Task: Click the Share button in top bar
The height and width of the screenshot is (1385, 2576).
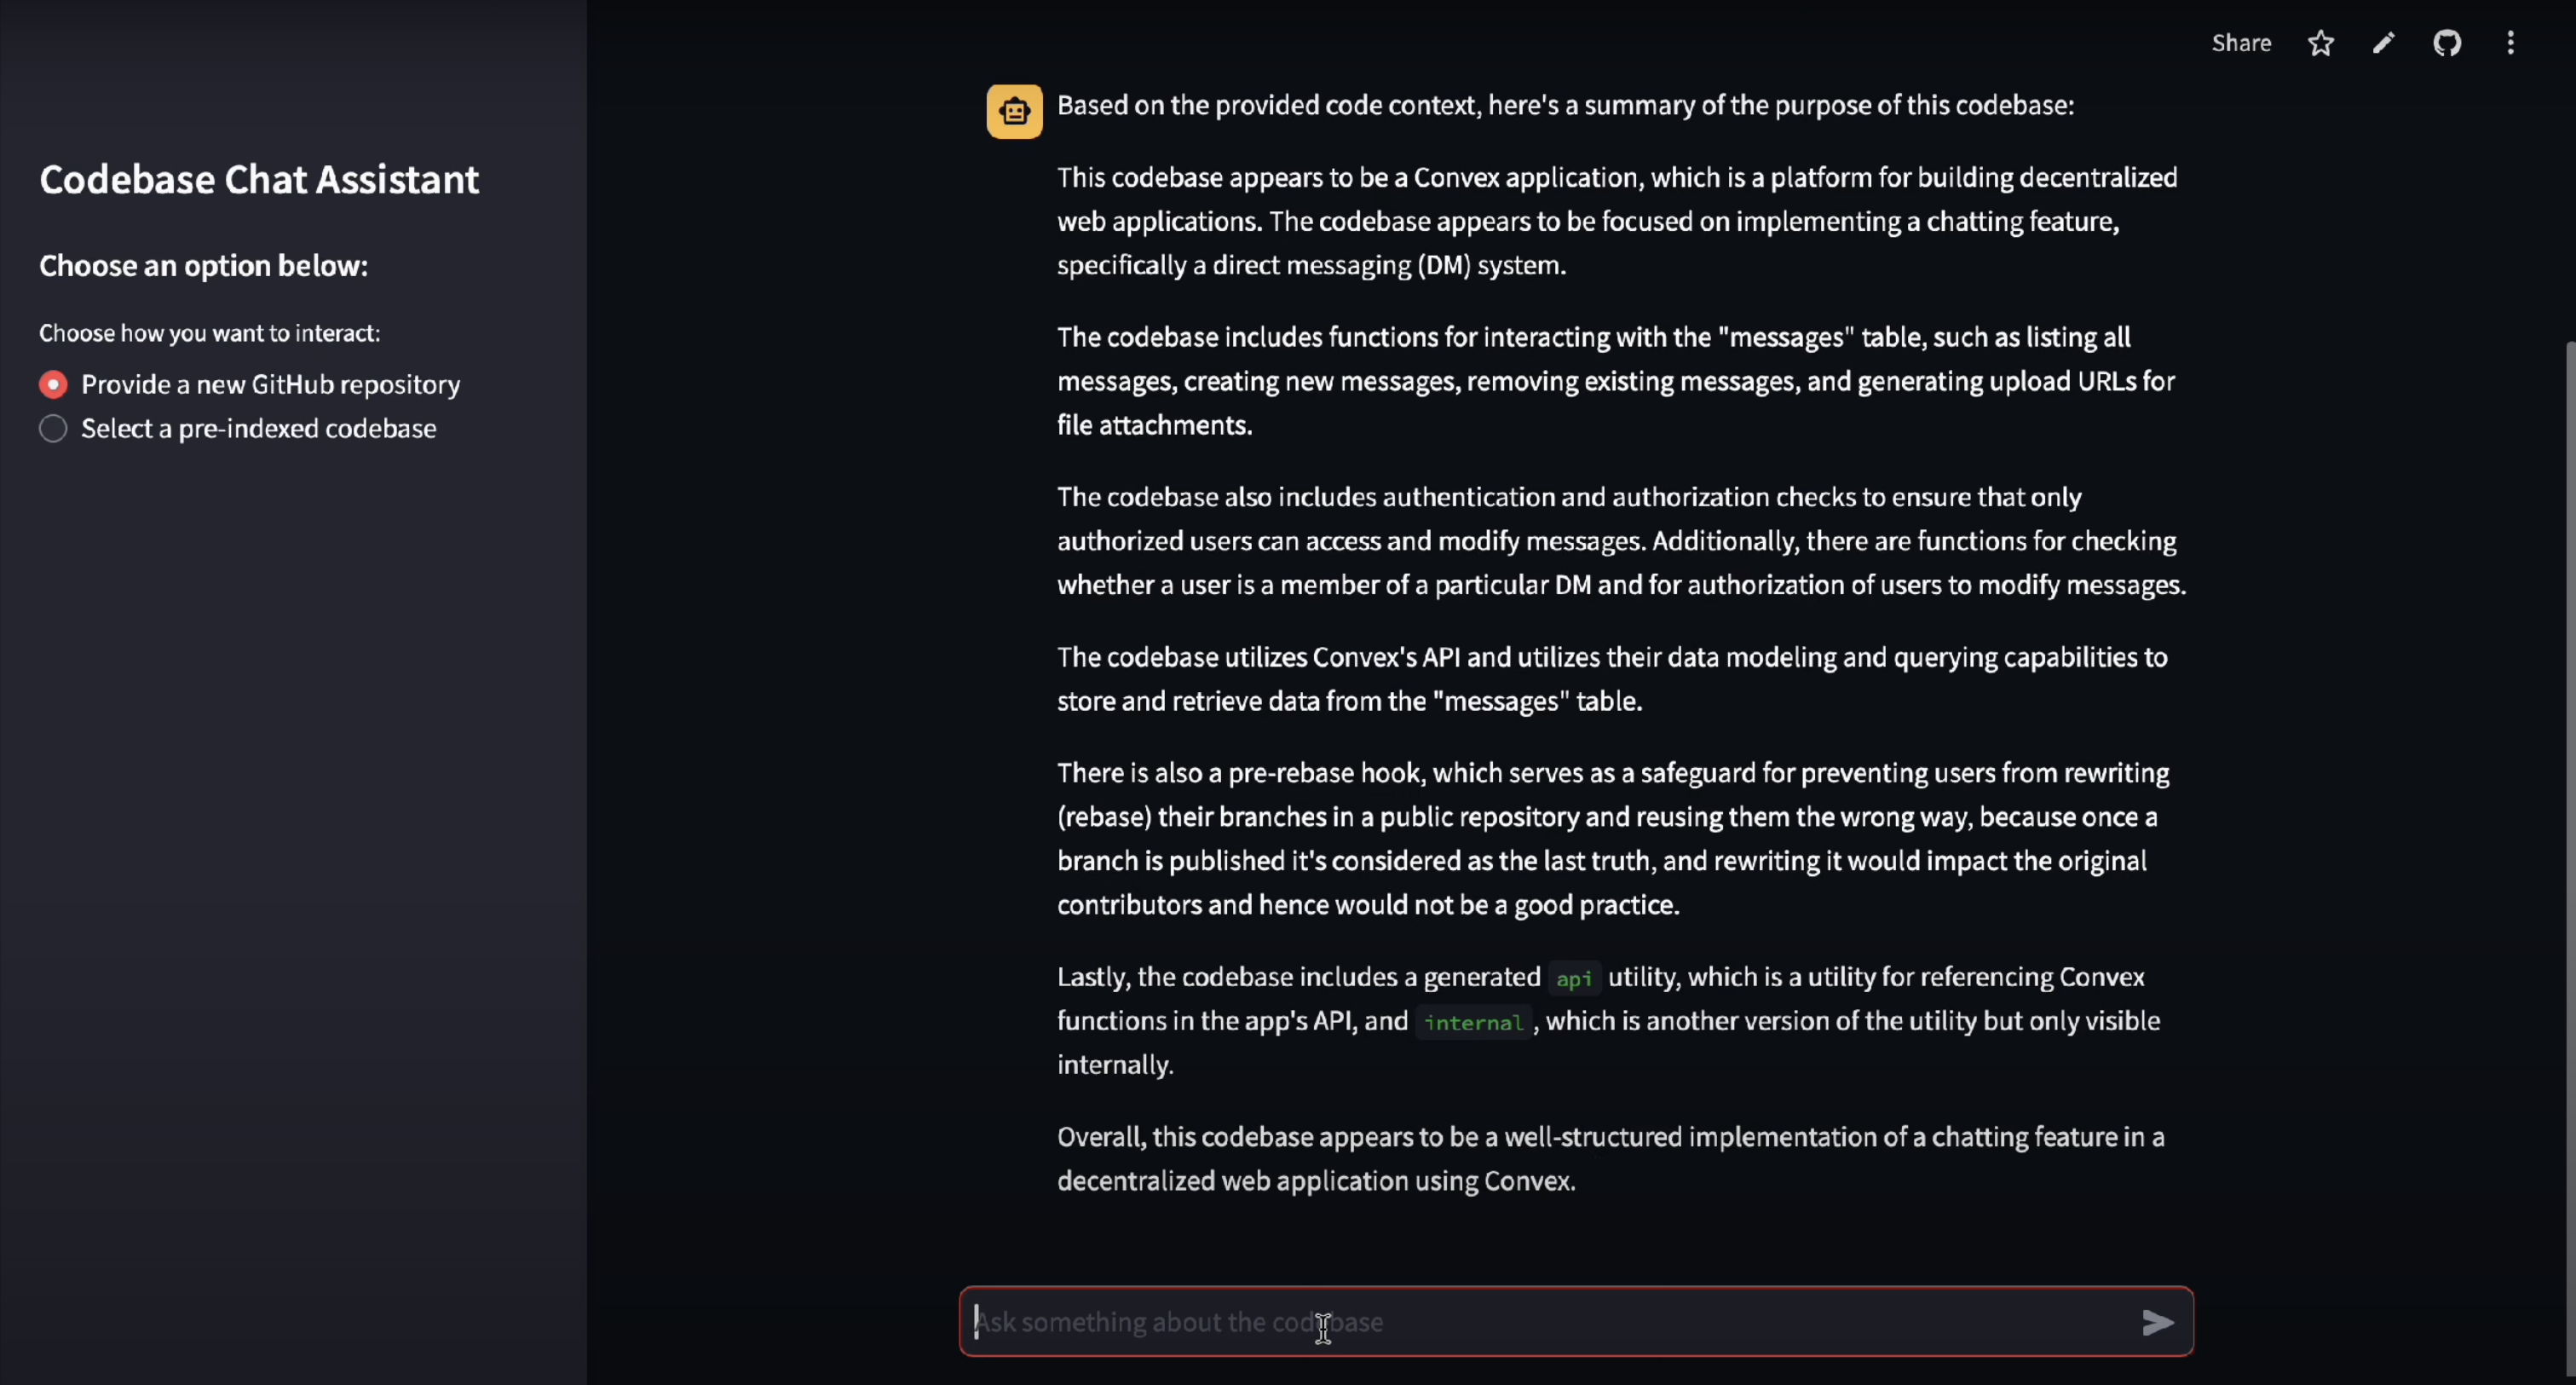Action: pyautogui.click(x=2240, y=43)
